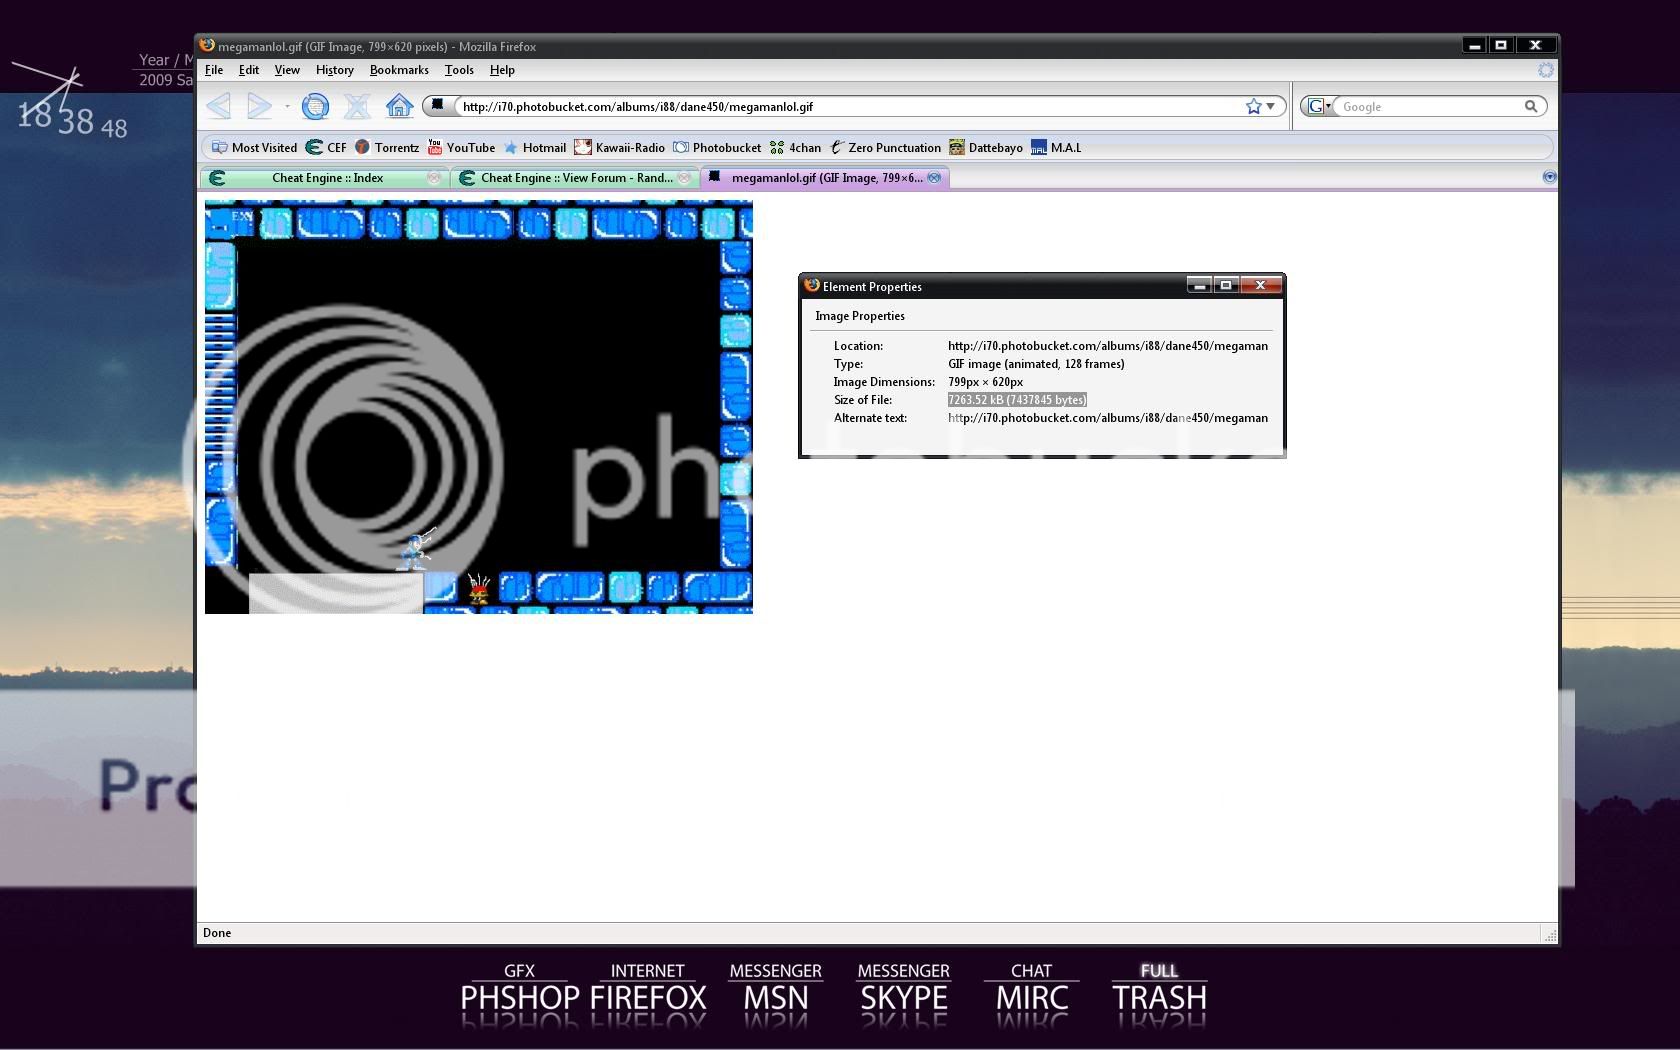Open the Most Visited bookmarks folder

[254, 148]
